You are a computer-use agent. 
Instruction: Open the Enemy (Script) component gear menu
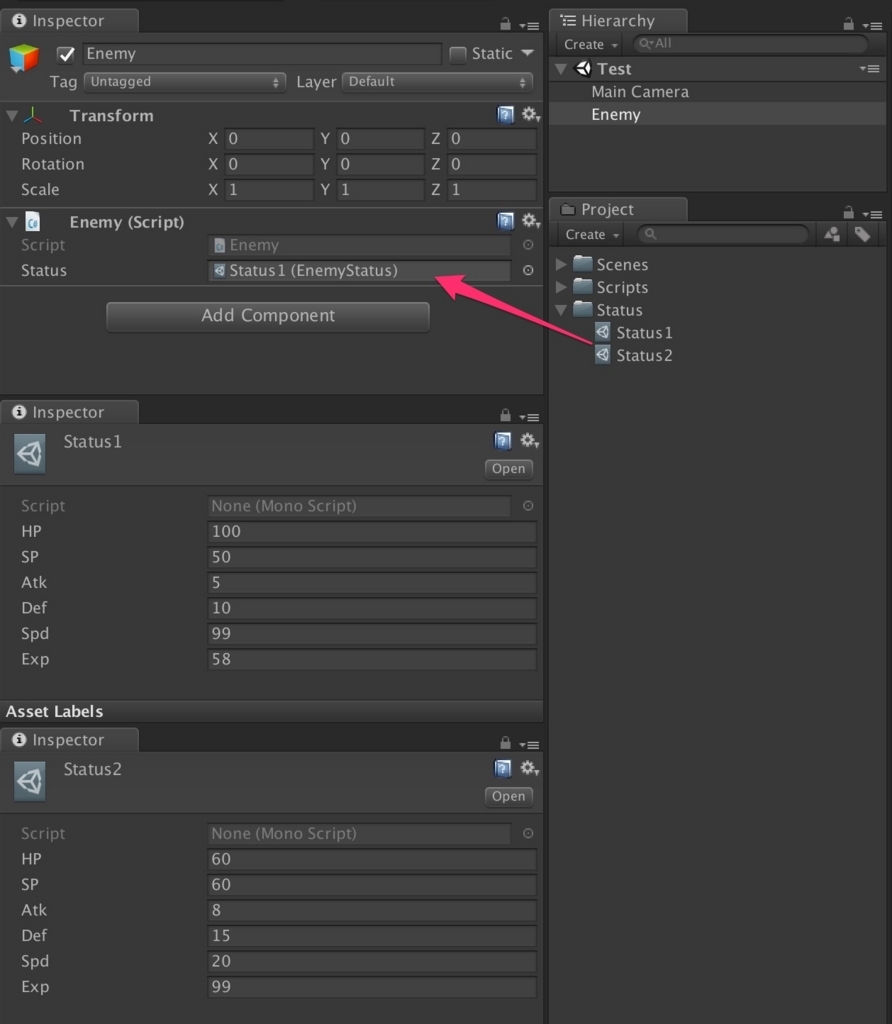coord(530,221)
